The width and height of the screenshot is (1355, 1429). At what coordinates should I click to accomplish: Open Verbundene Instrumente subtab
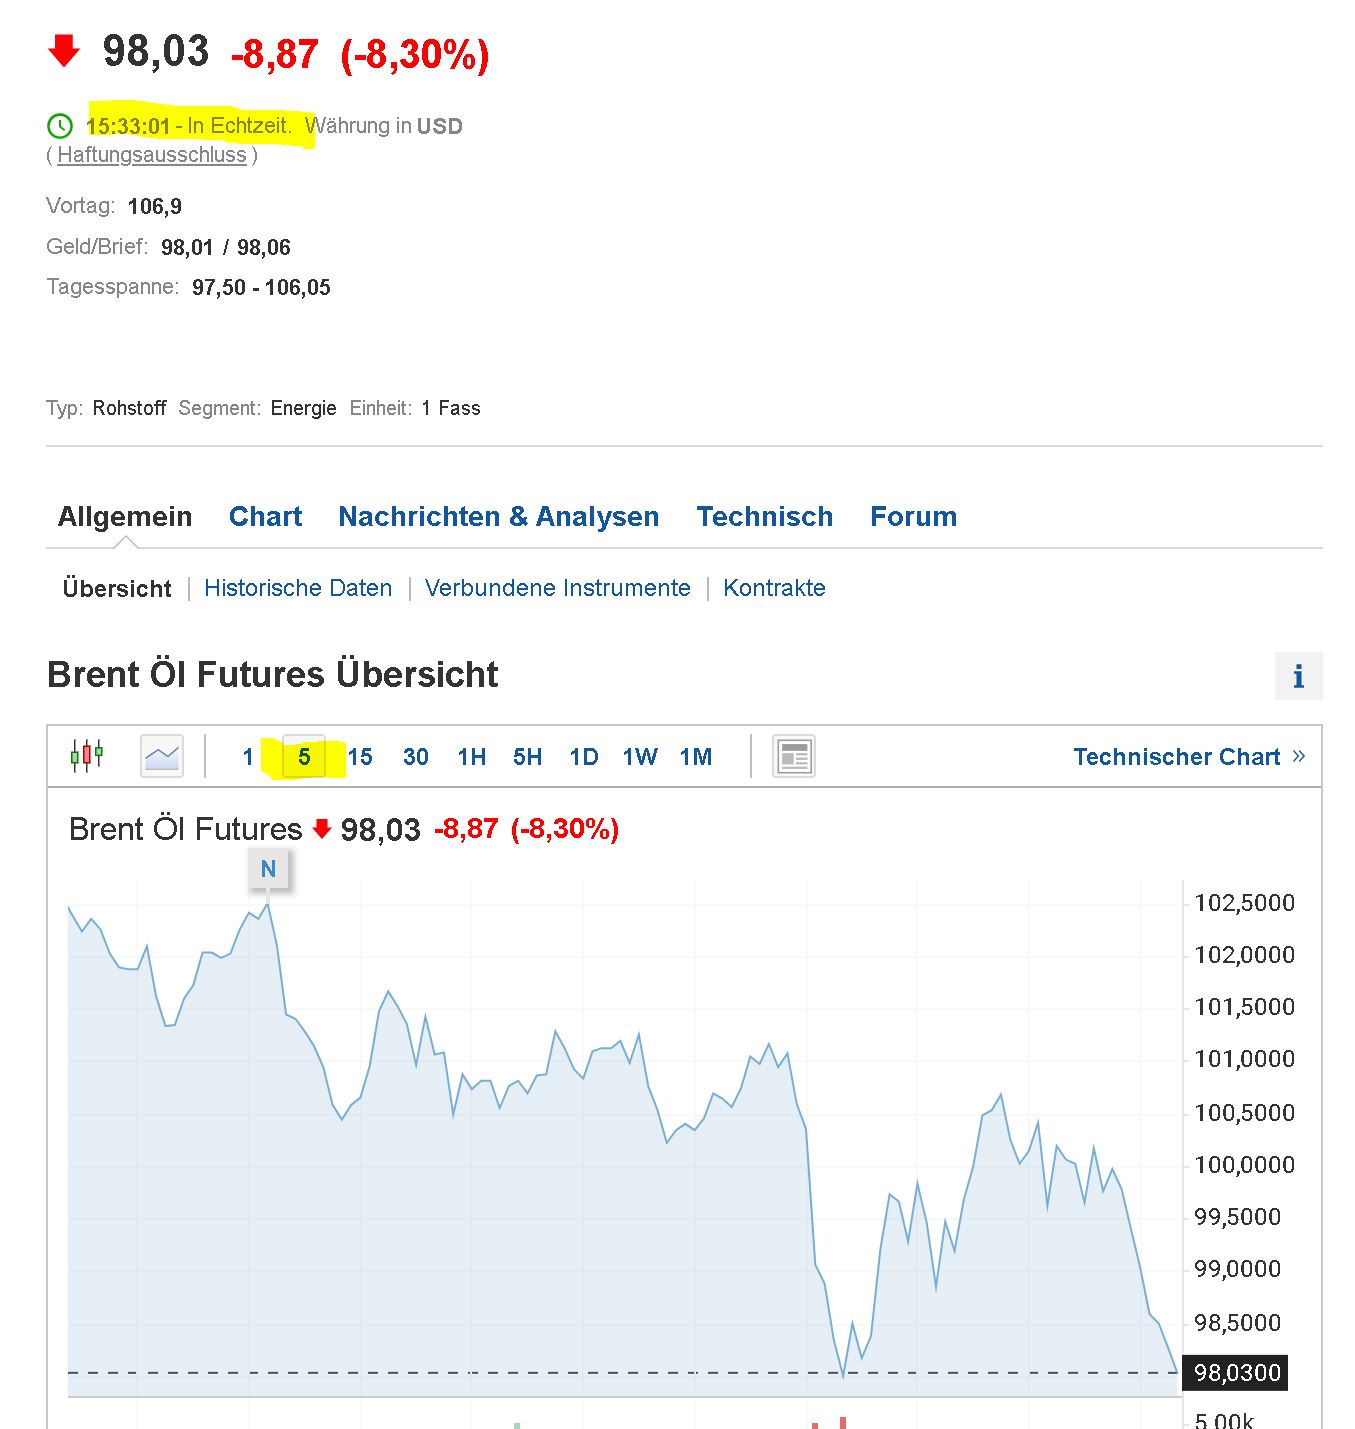pos(557,588)
